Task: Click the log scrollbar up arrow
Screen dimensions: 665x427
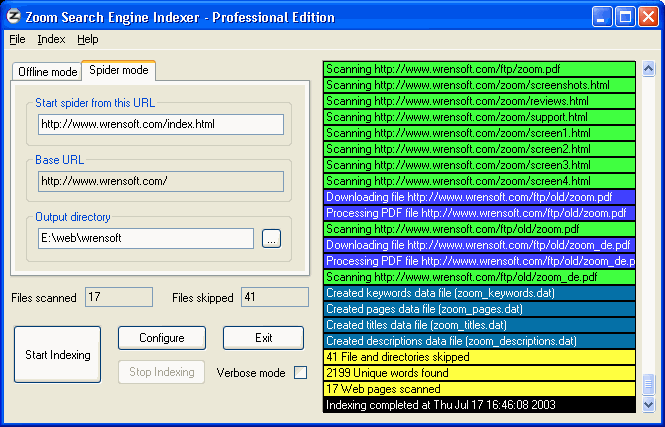Action: point(648,68)
